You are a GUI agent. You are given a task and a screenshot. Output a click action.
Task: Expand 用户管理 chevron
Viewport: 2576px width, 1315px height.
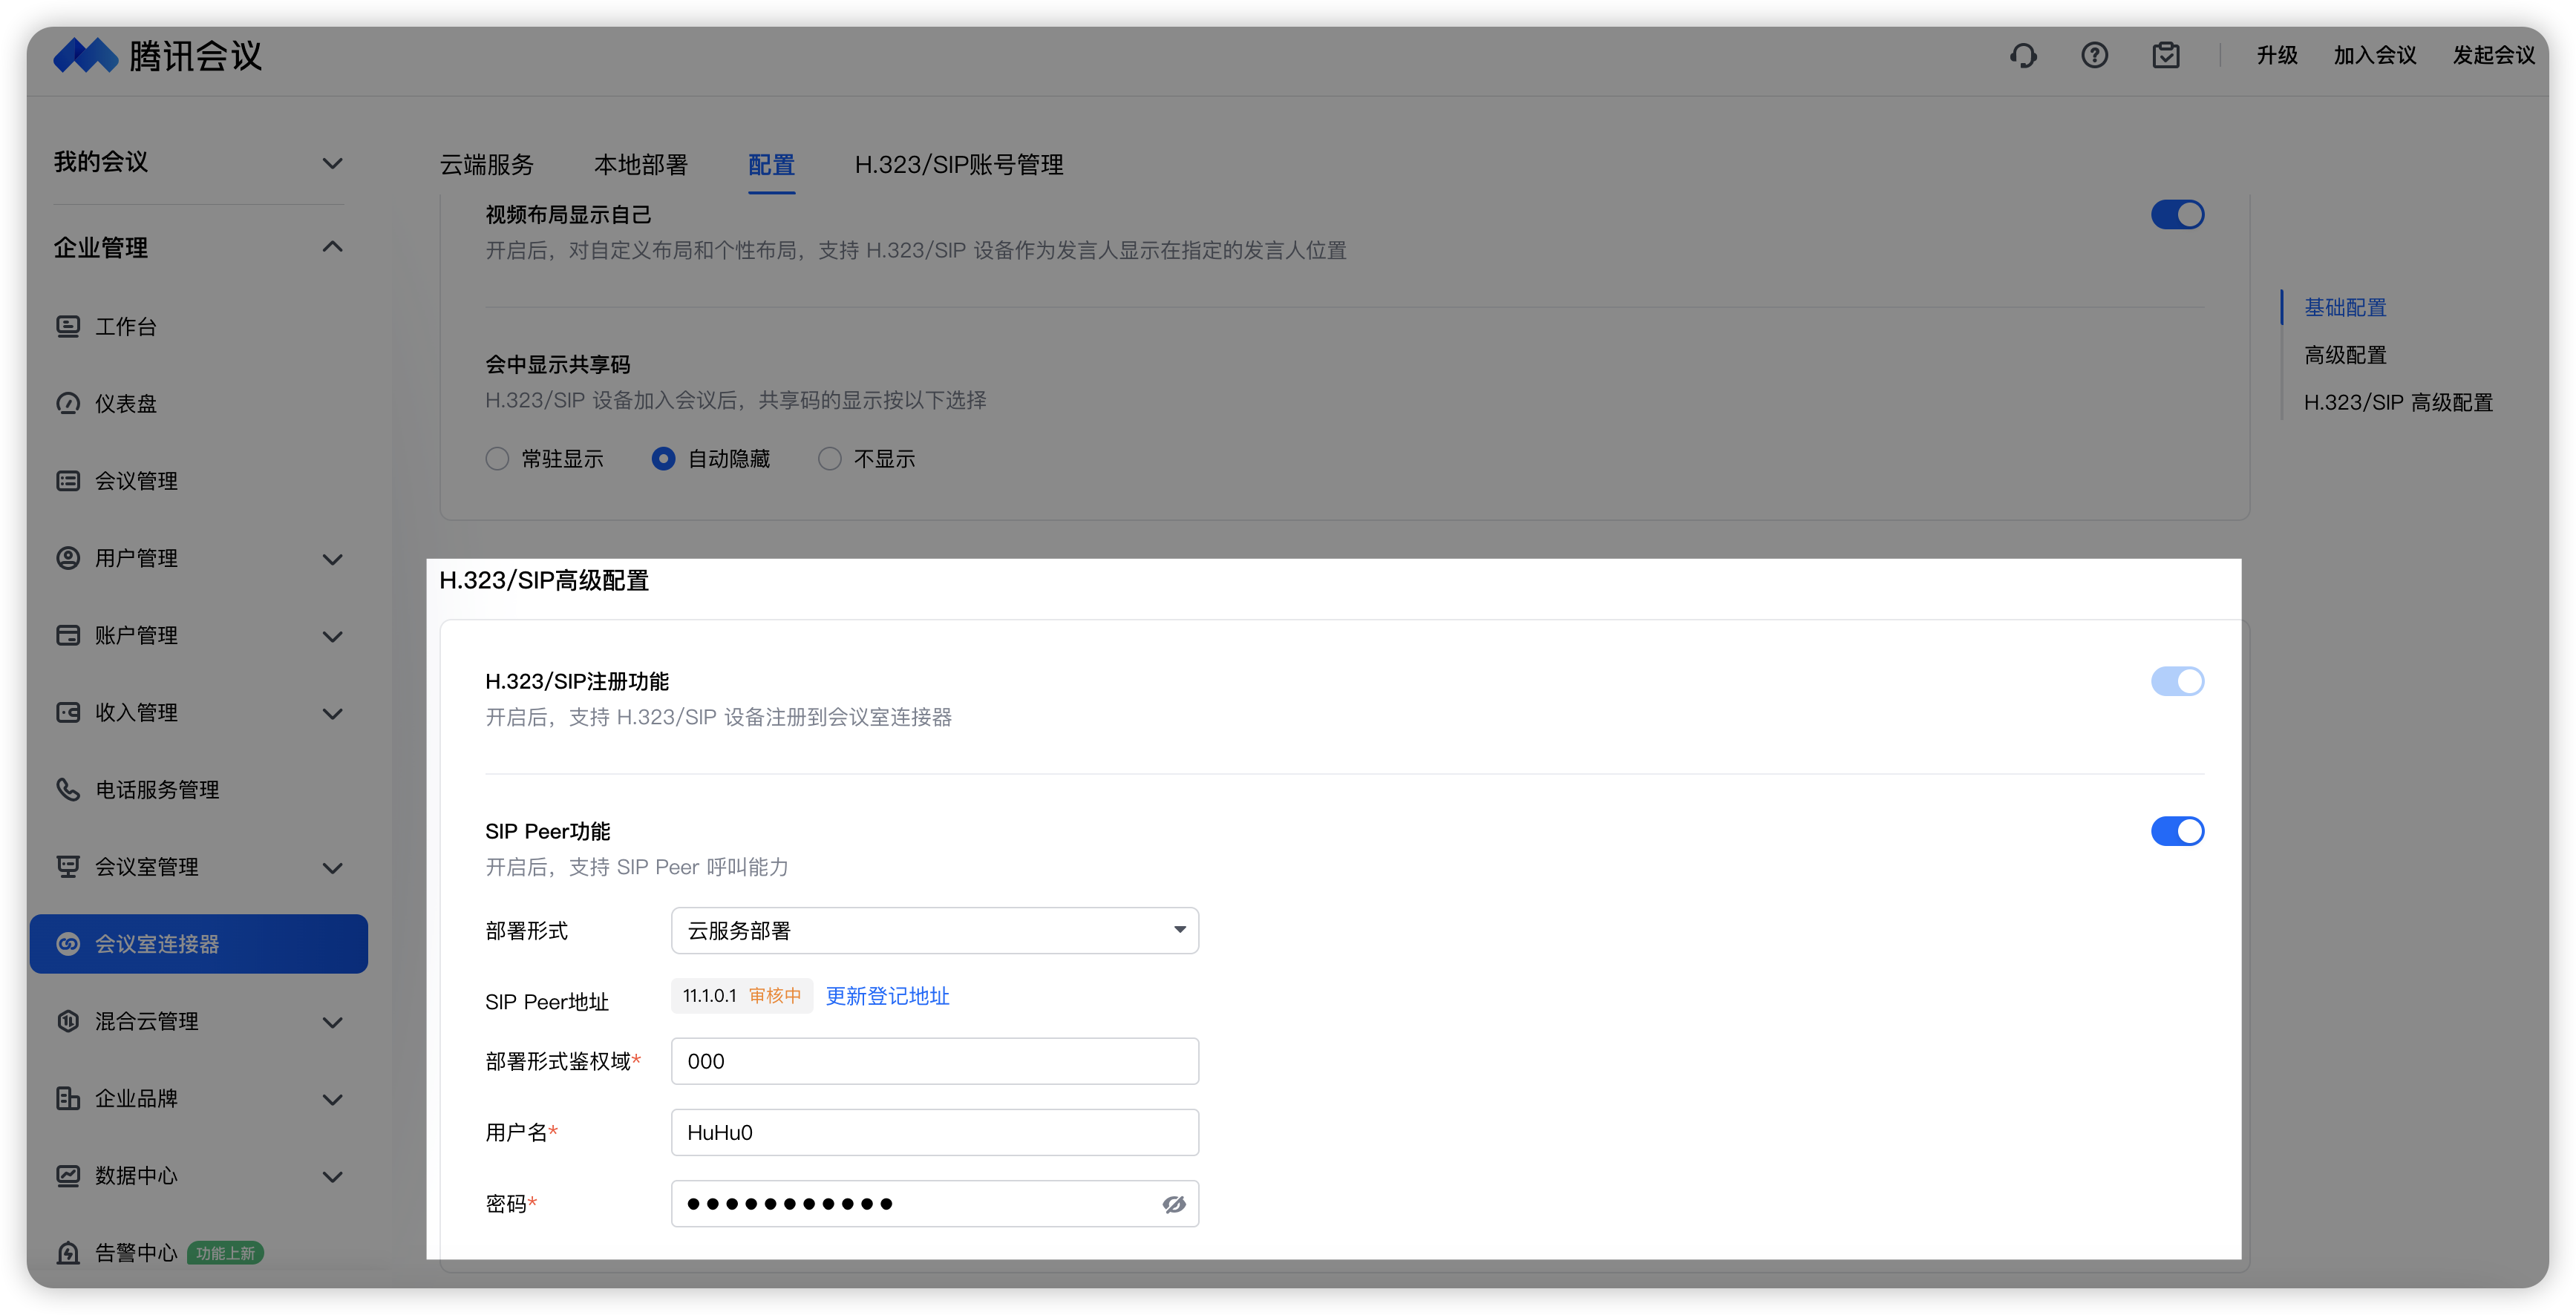tap(333, 559)
